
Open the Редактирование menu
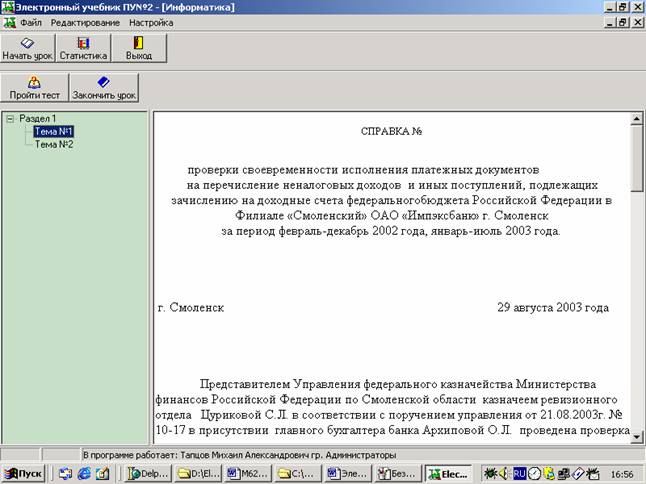pos(85,22)
